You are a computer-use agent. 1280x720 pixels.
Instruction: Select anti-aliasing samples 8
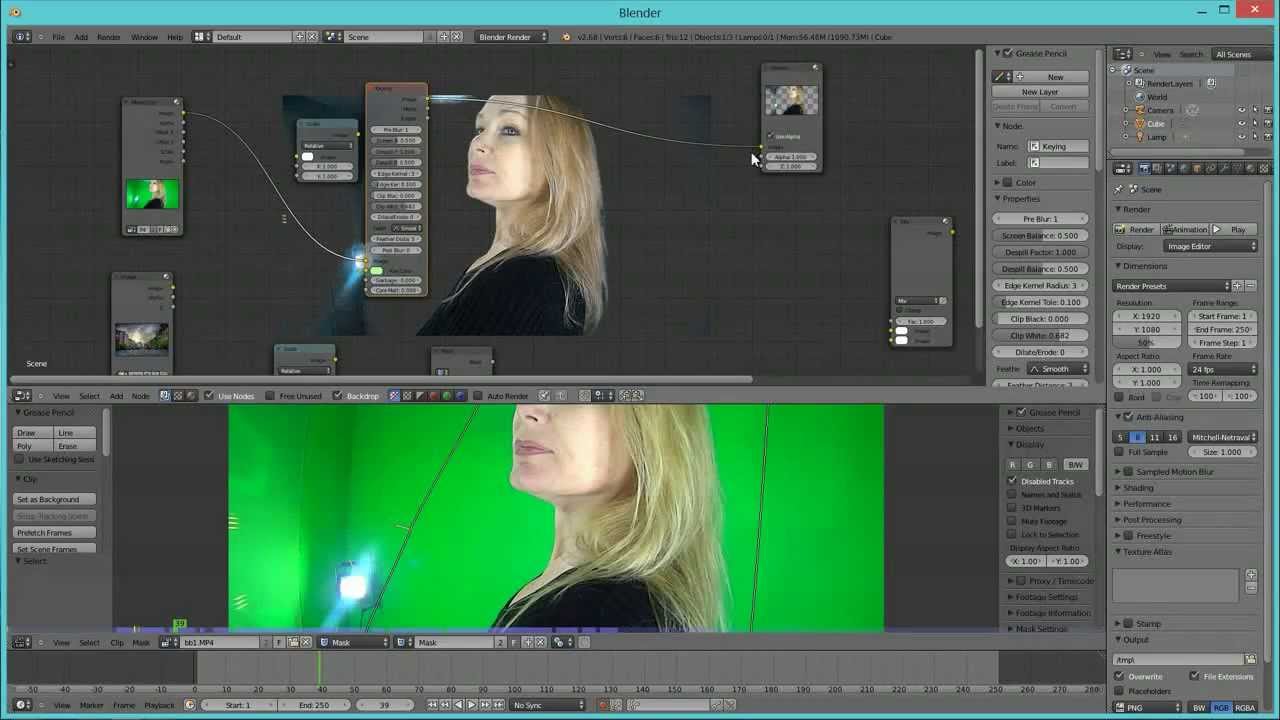1137,437
